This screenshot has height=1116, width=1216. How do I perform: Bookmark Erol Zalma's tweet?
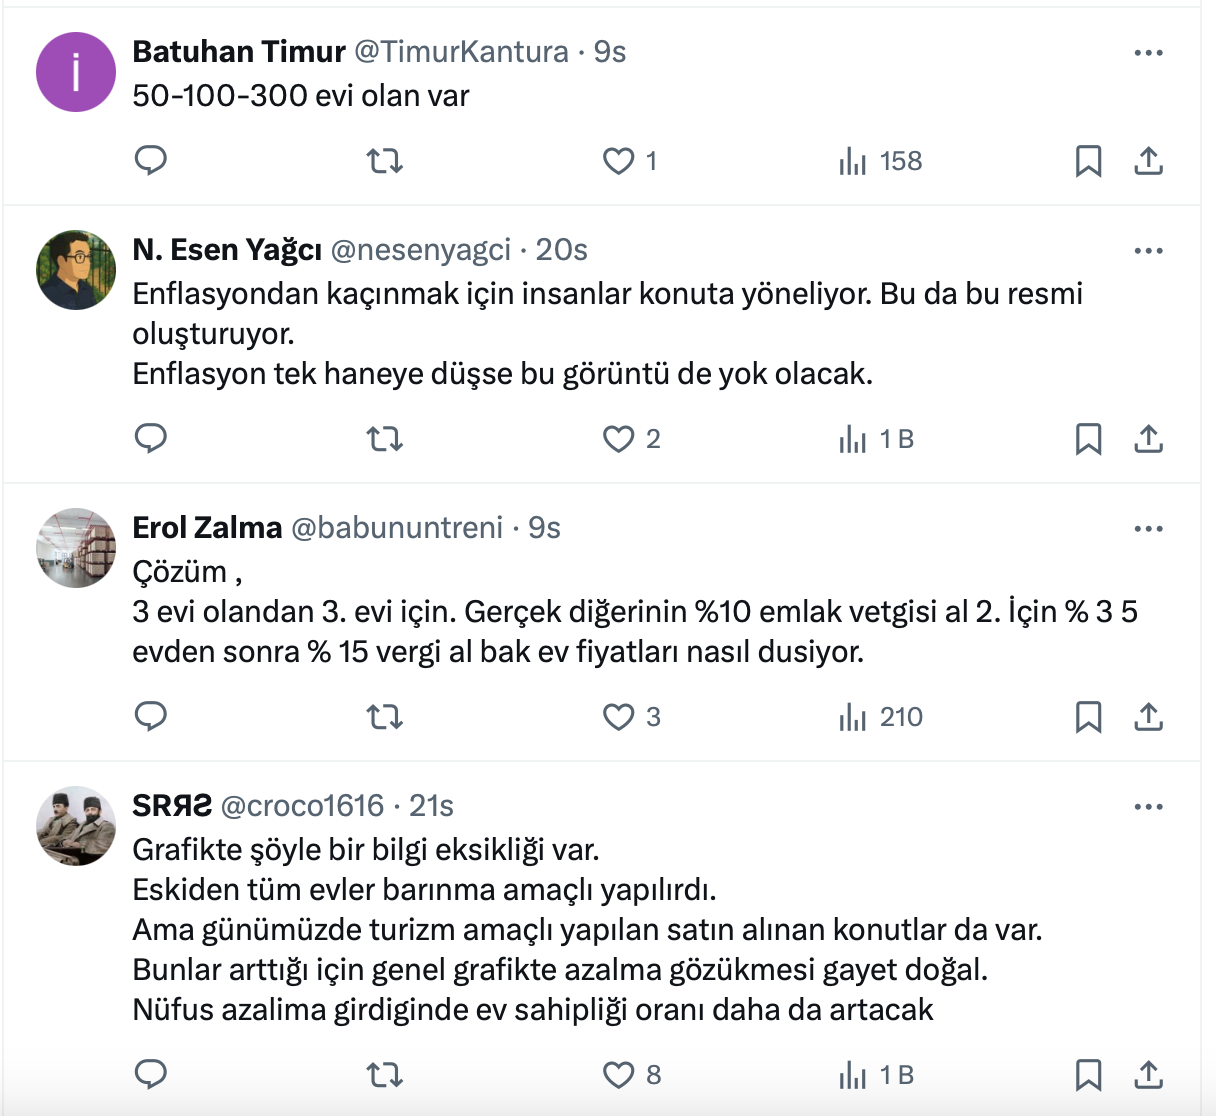[1088, 717]
